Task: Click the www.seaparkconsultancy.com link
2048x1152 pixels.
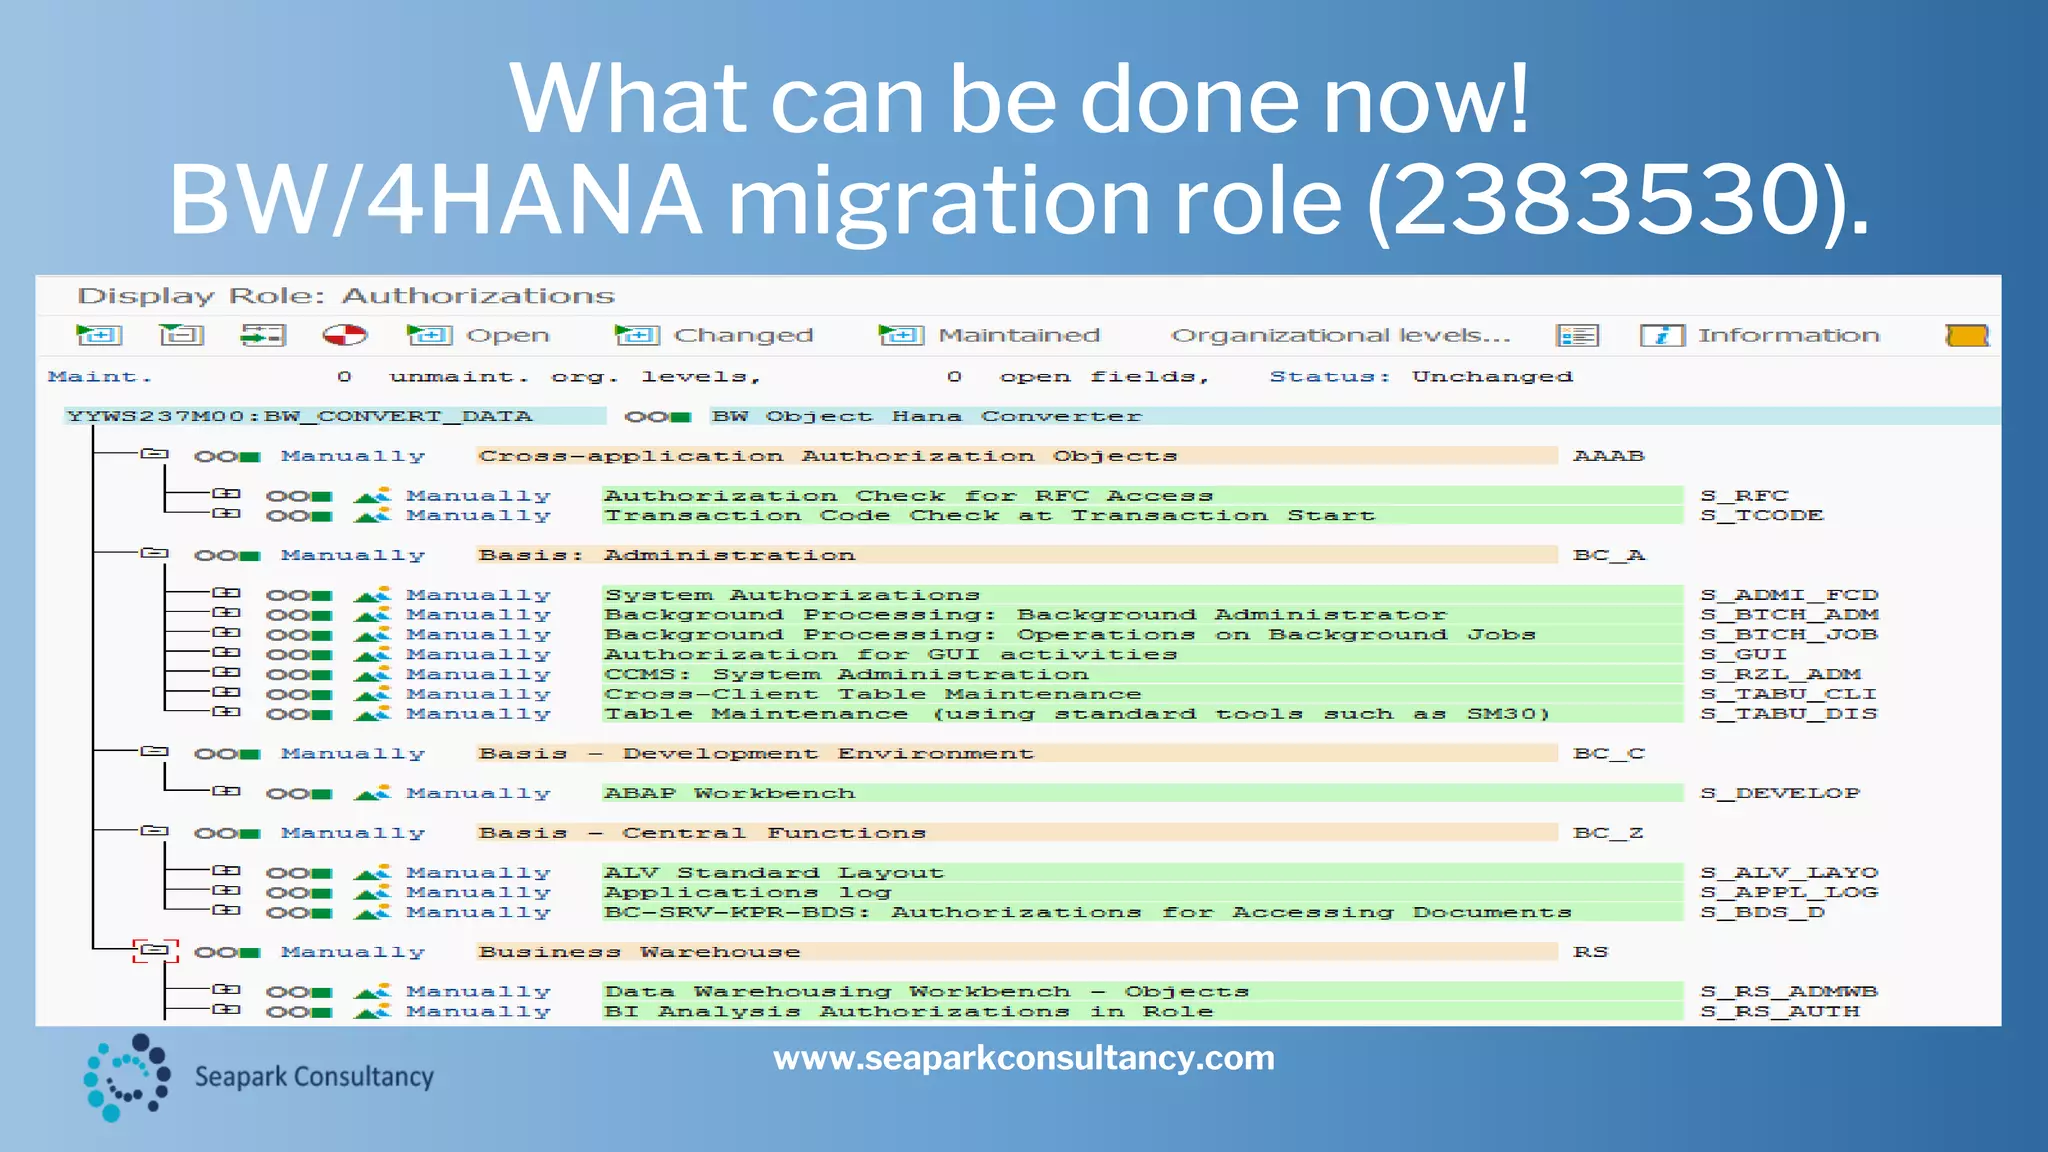Action: point(1024,1058)
